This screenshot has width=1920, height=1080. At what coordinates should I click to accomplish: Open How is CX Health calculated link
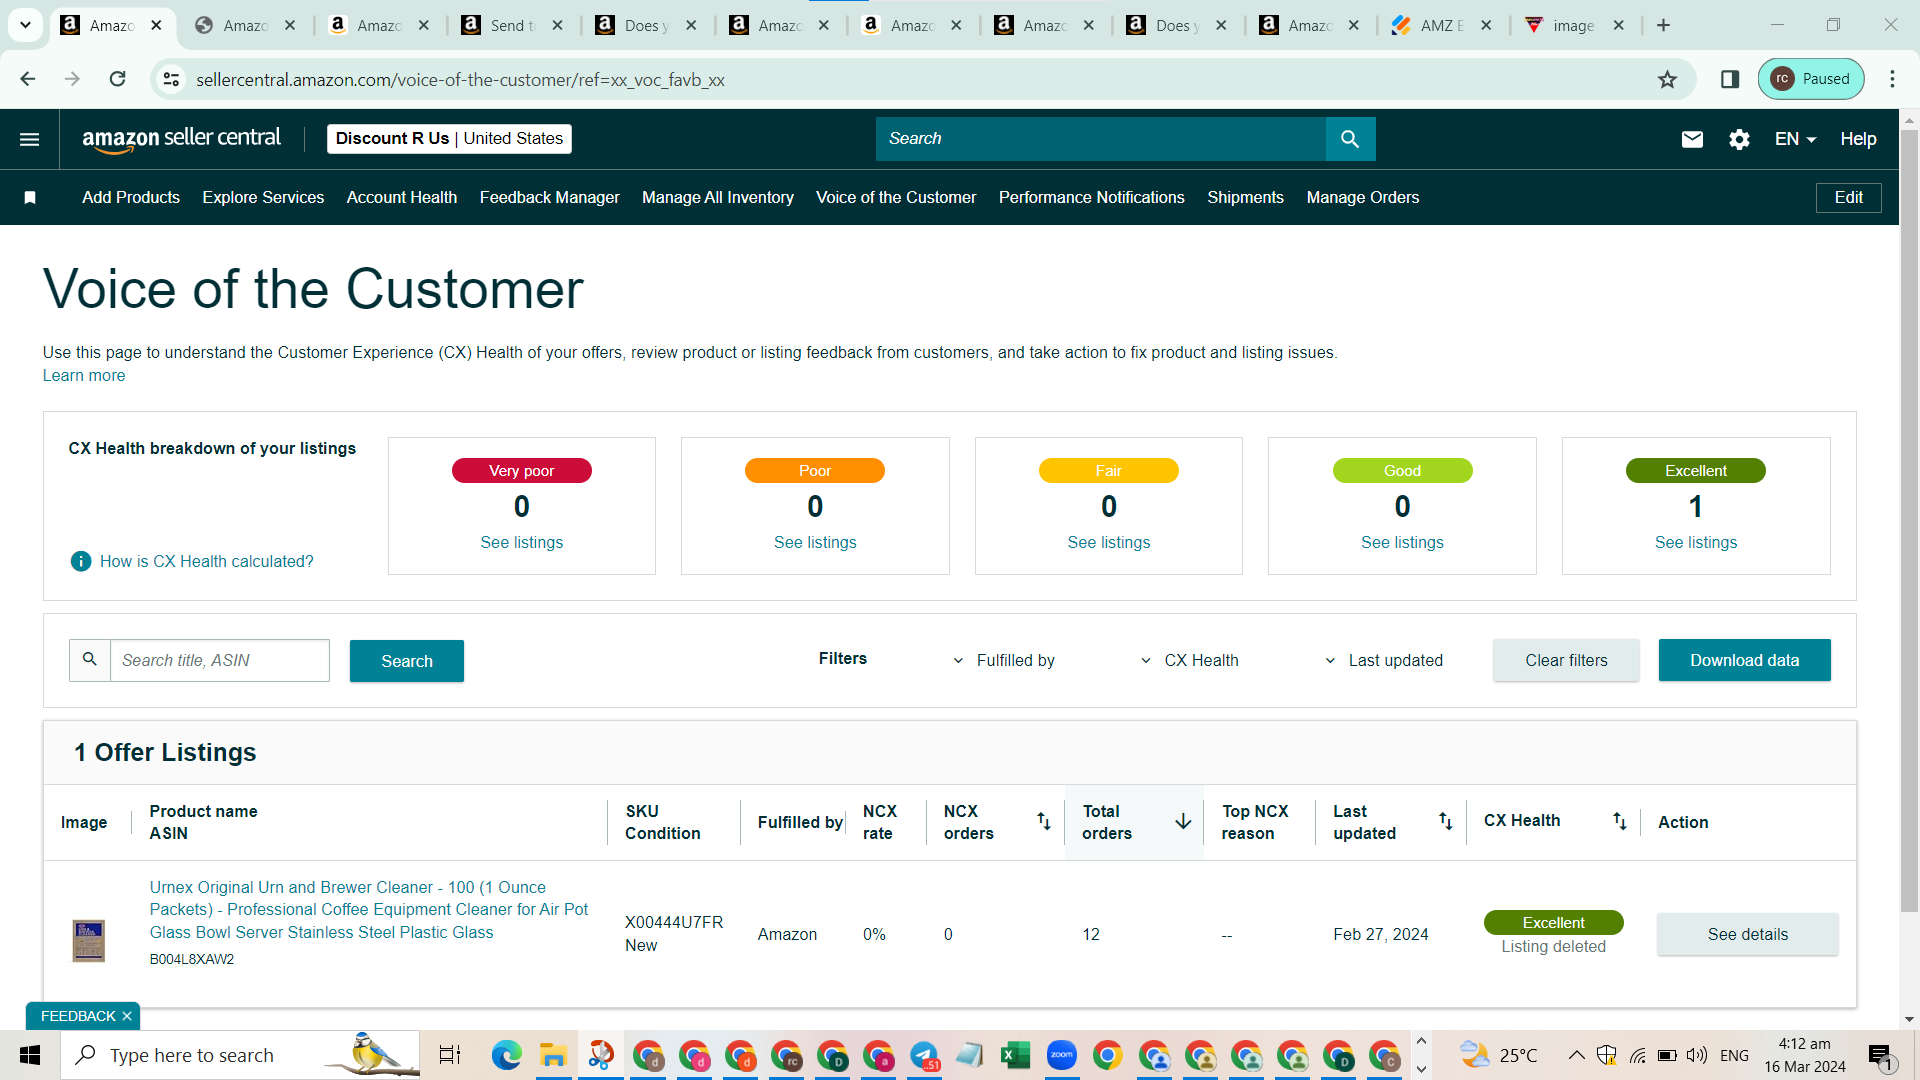206,562
